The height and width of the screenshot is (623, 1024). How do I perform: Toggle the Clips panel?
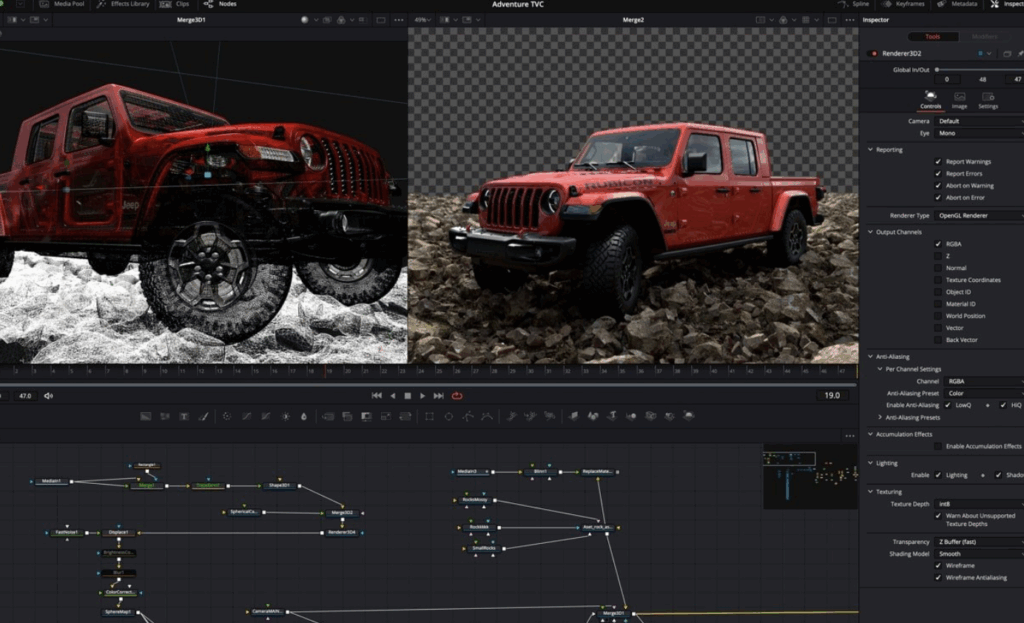pos(174,4)
